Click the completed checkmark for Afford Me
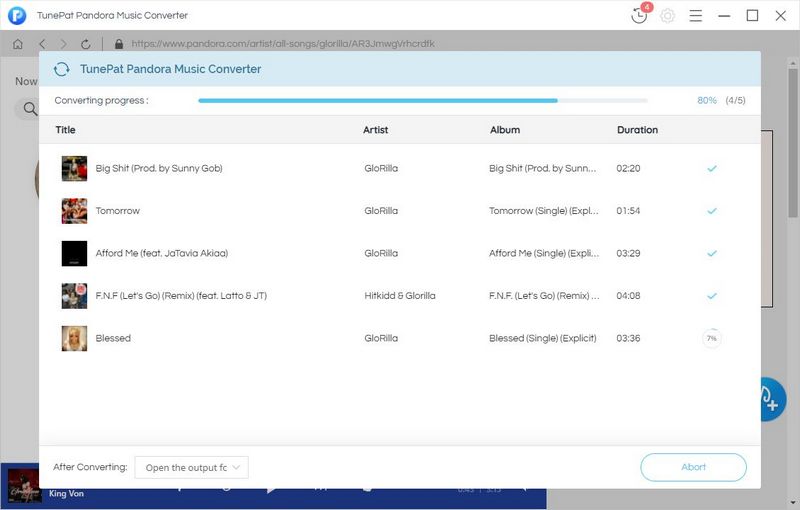 pyautogui.click(x=712, y=253)
